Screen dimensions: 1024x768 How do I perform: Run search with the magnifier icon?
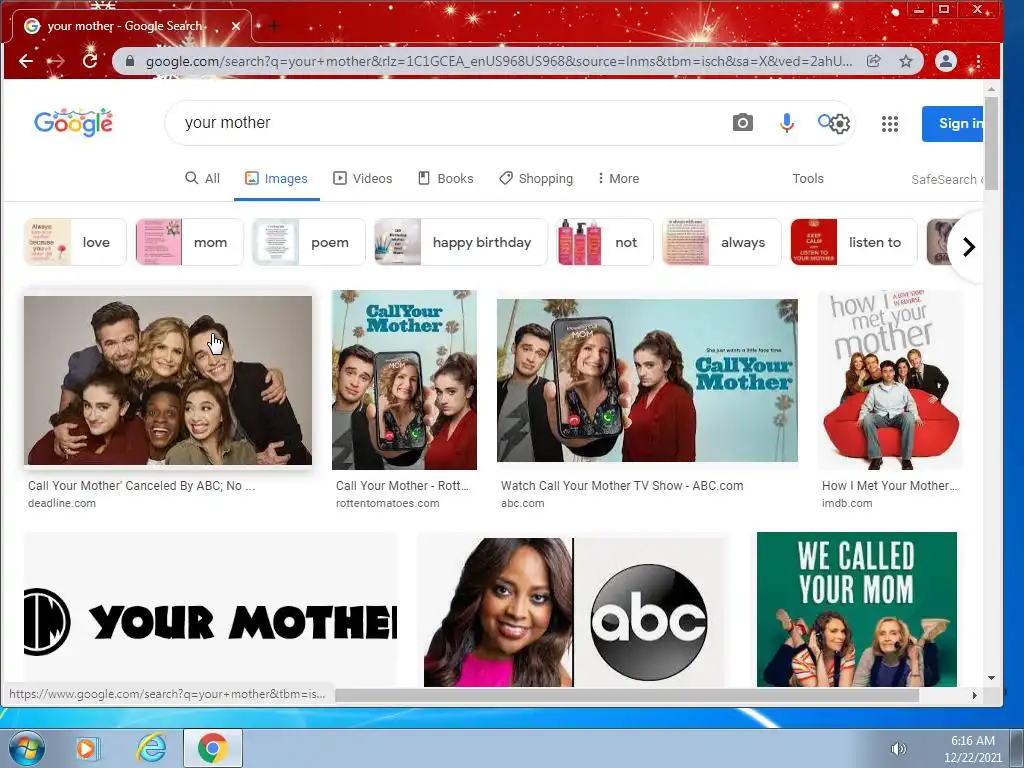pos(824,121)
